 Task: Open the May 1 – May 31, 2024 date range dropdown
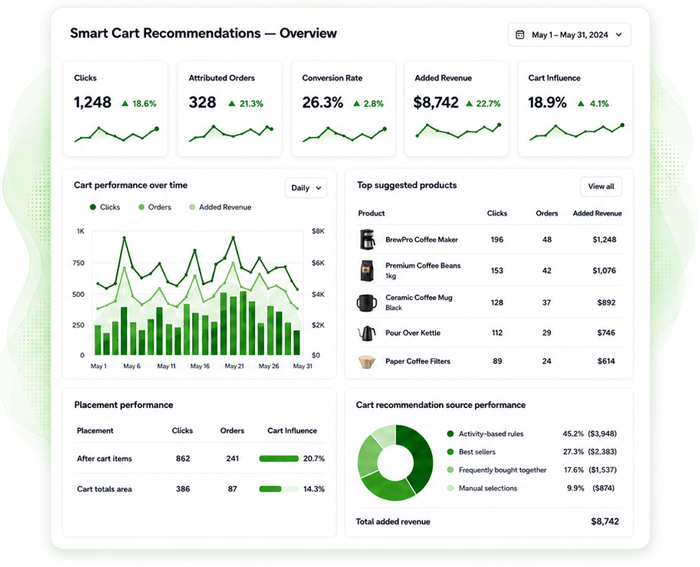click(569, 34)
